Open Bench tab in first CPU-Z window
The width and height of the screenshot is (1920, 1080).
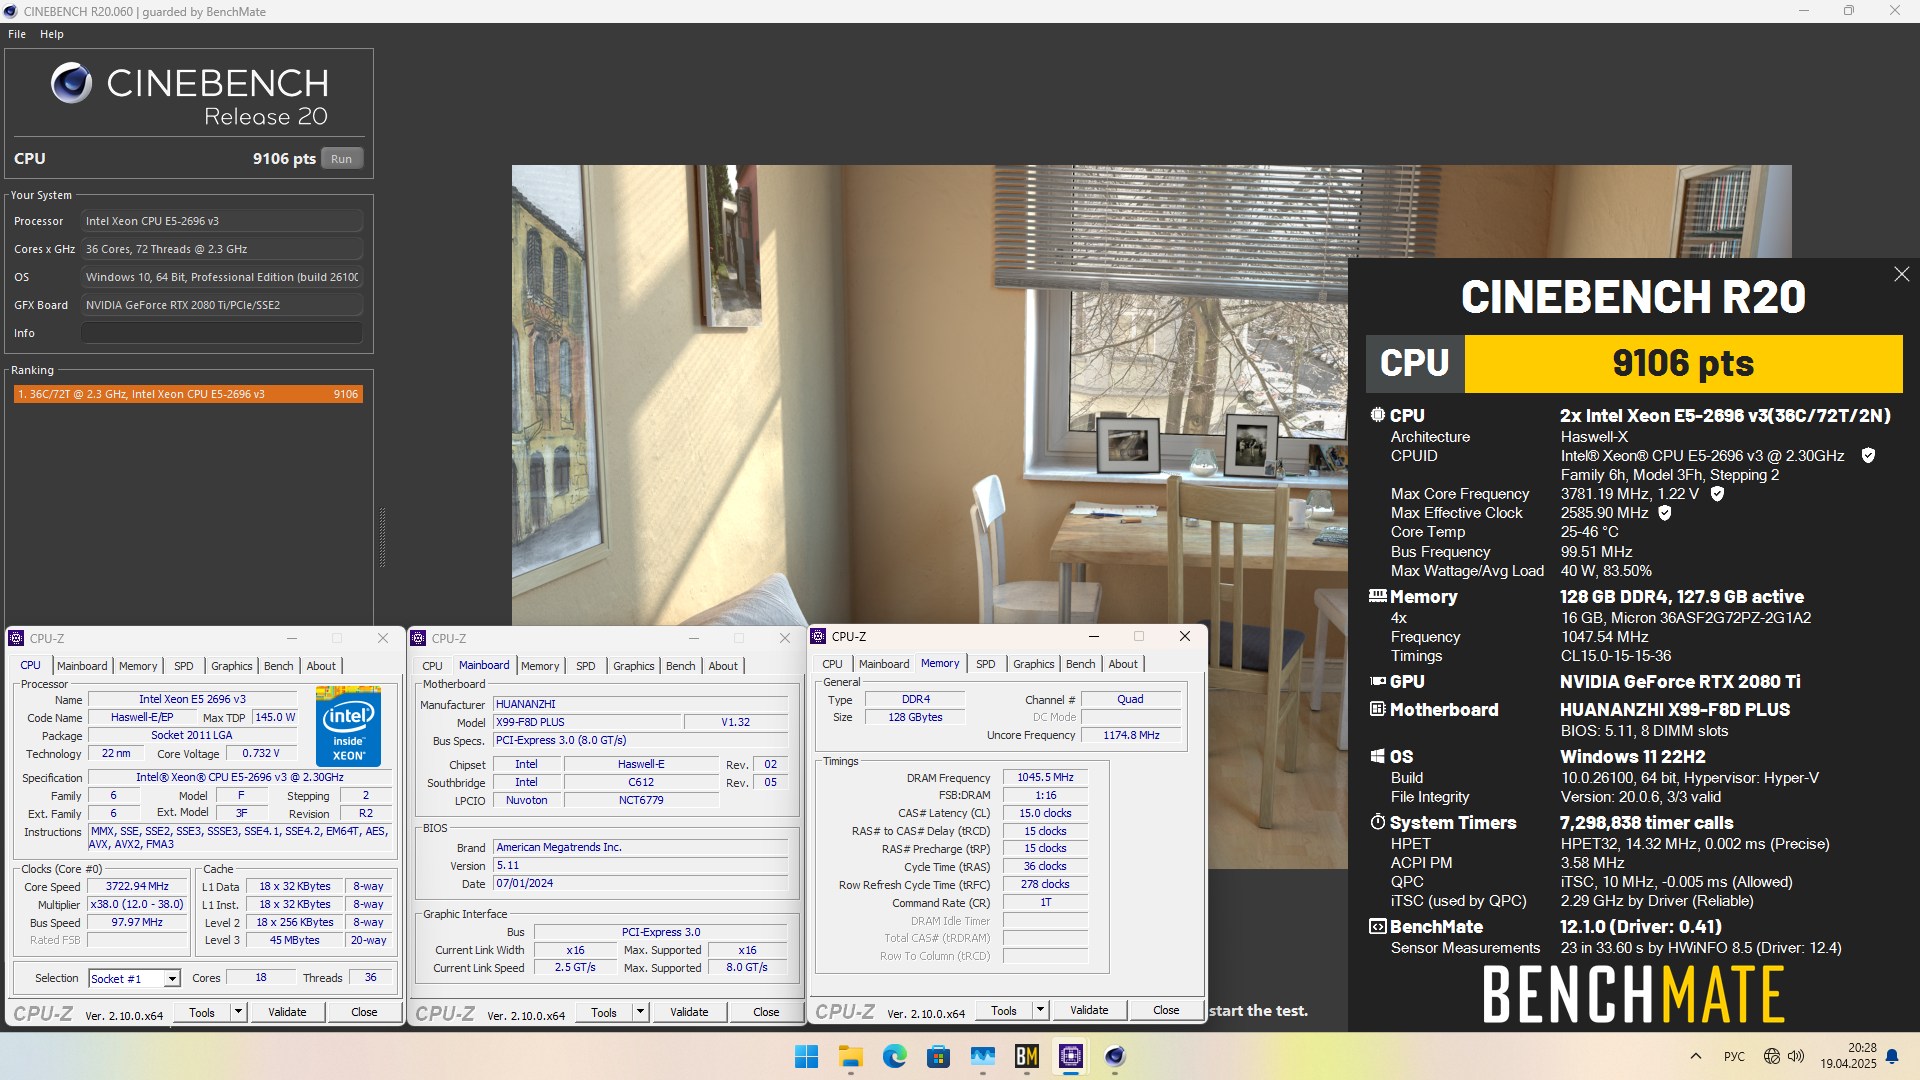279,666
